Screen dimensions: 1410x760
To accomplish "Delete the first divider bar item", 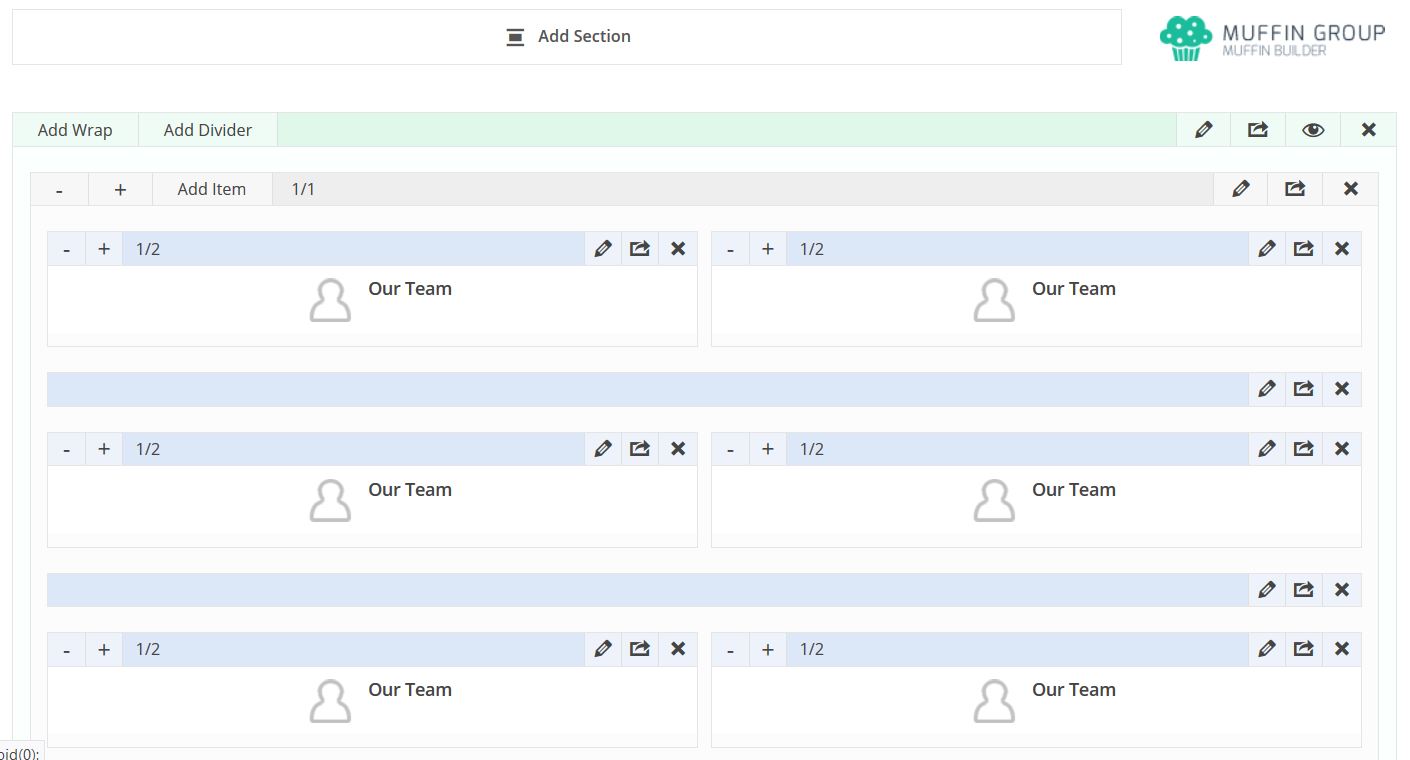I will tap(1342, 389).
